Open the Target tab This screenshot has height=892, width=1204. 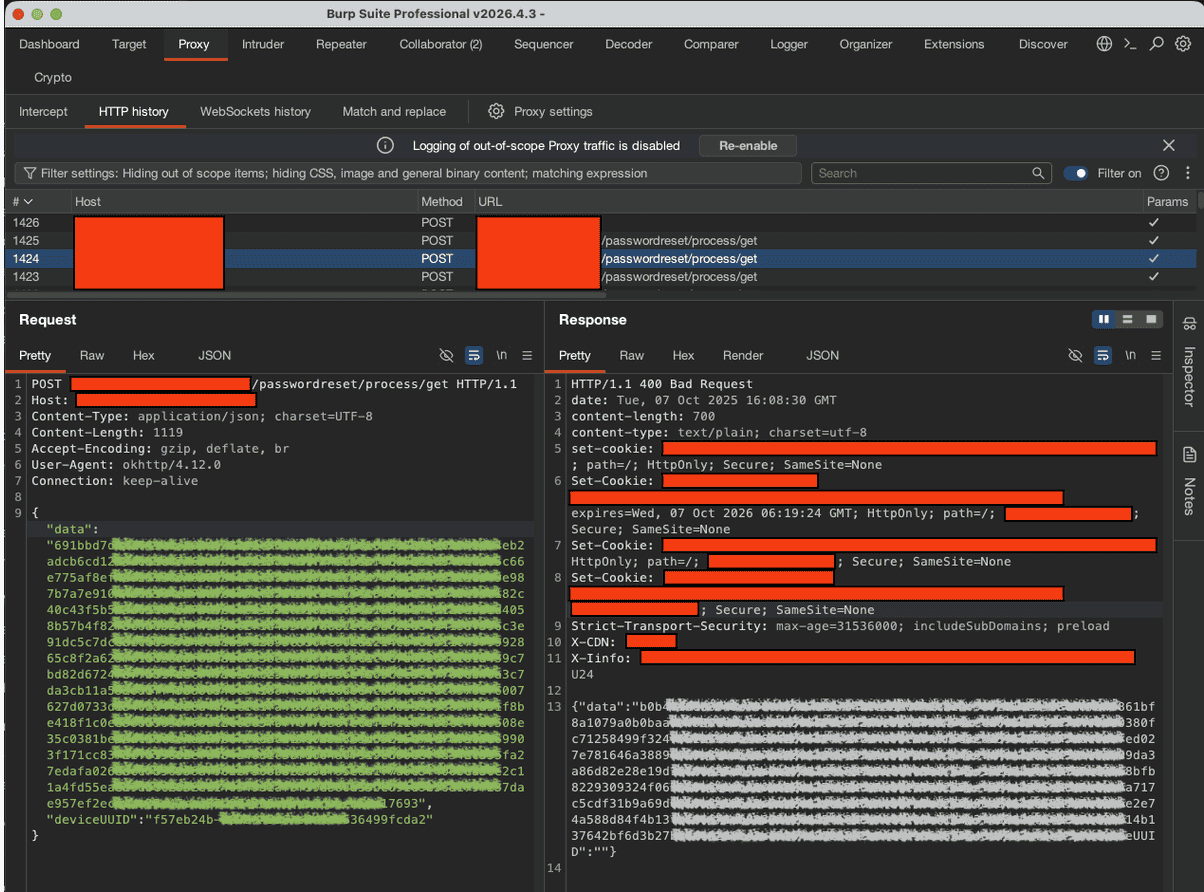pyautogui.click(x=129, y=44)
